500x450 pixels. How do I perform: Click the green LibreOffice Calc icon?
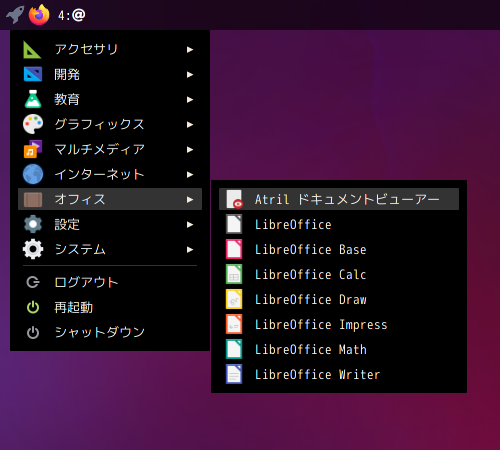(234, 274)
